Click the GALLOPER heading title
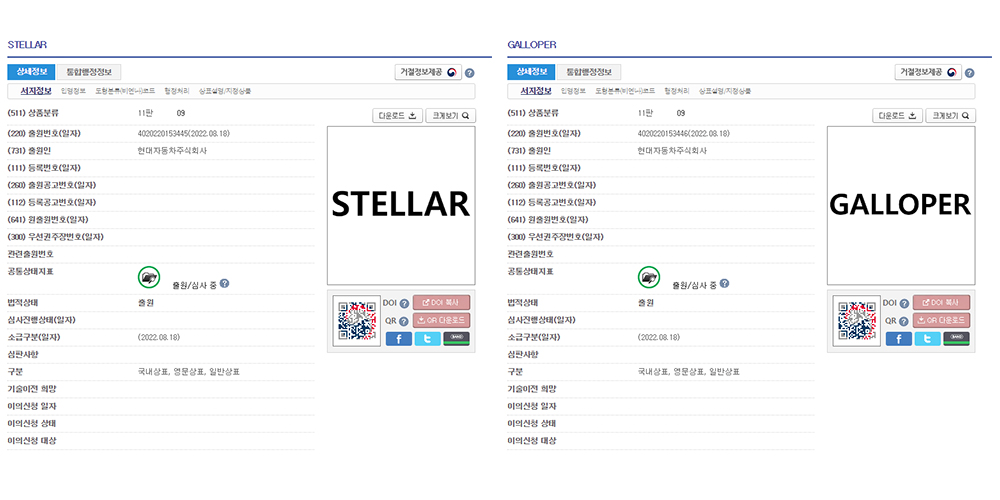 532,45
